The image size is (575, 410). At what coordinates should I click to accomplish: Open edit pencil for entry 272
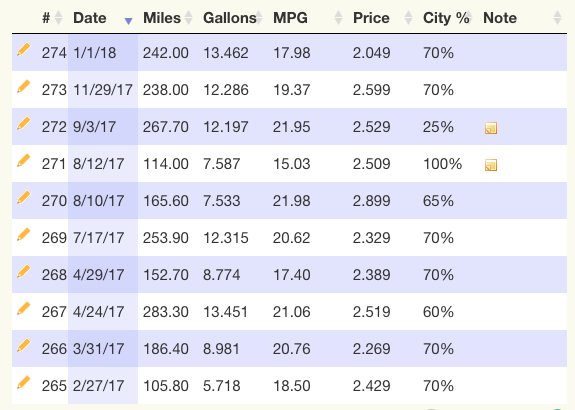(23, 124)
